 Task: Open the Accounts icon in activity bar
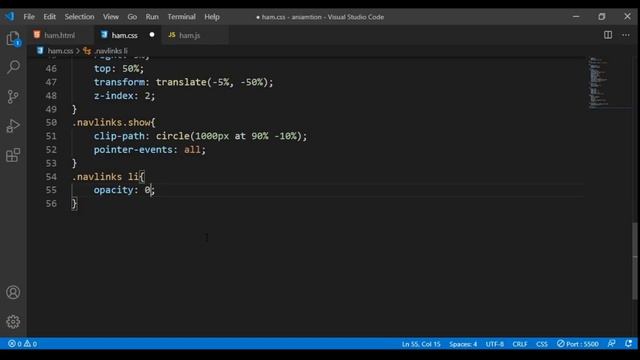tap(13, 292)
